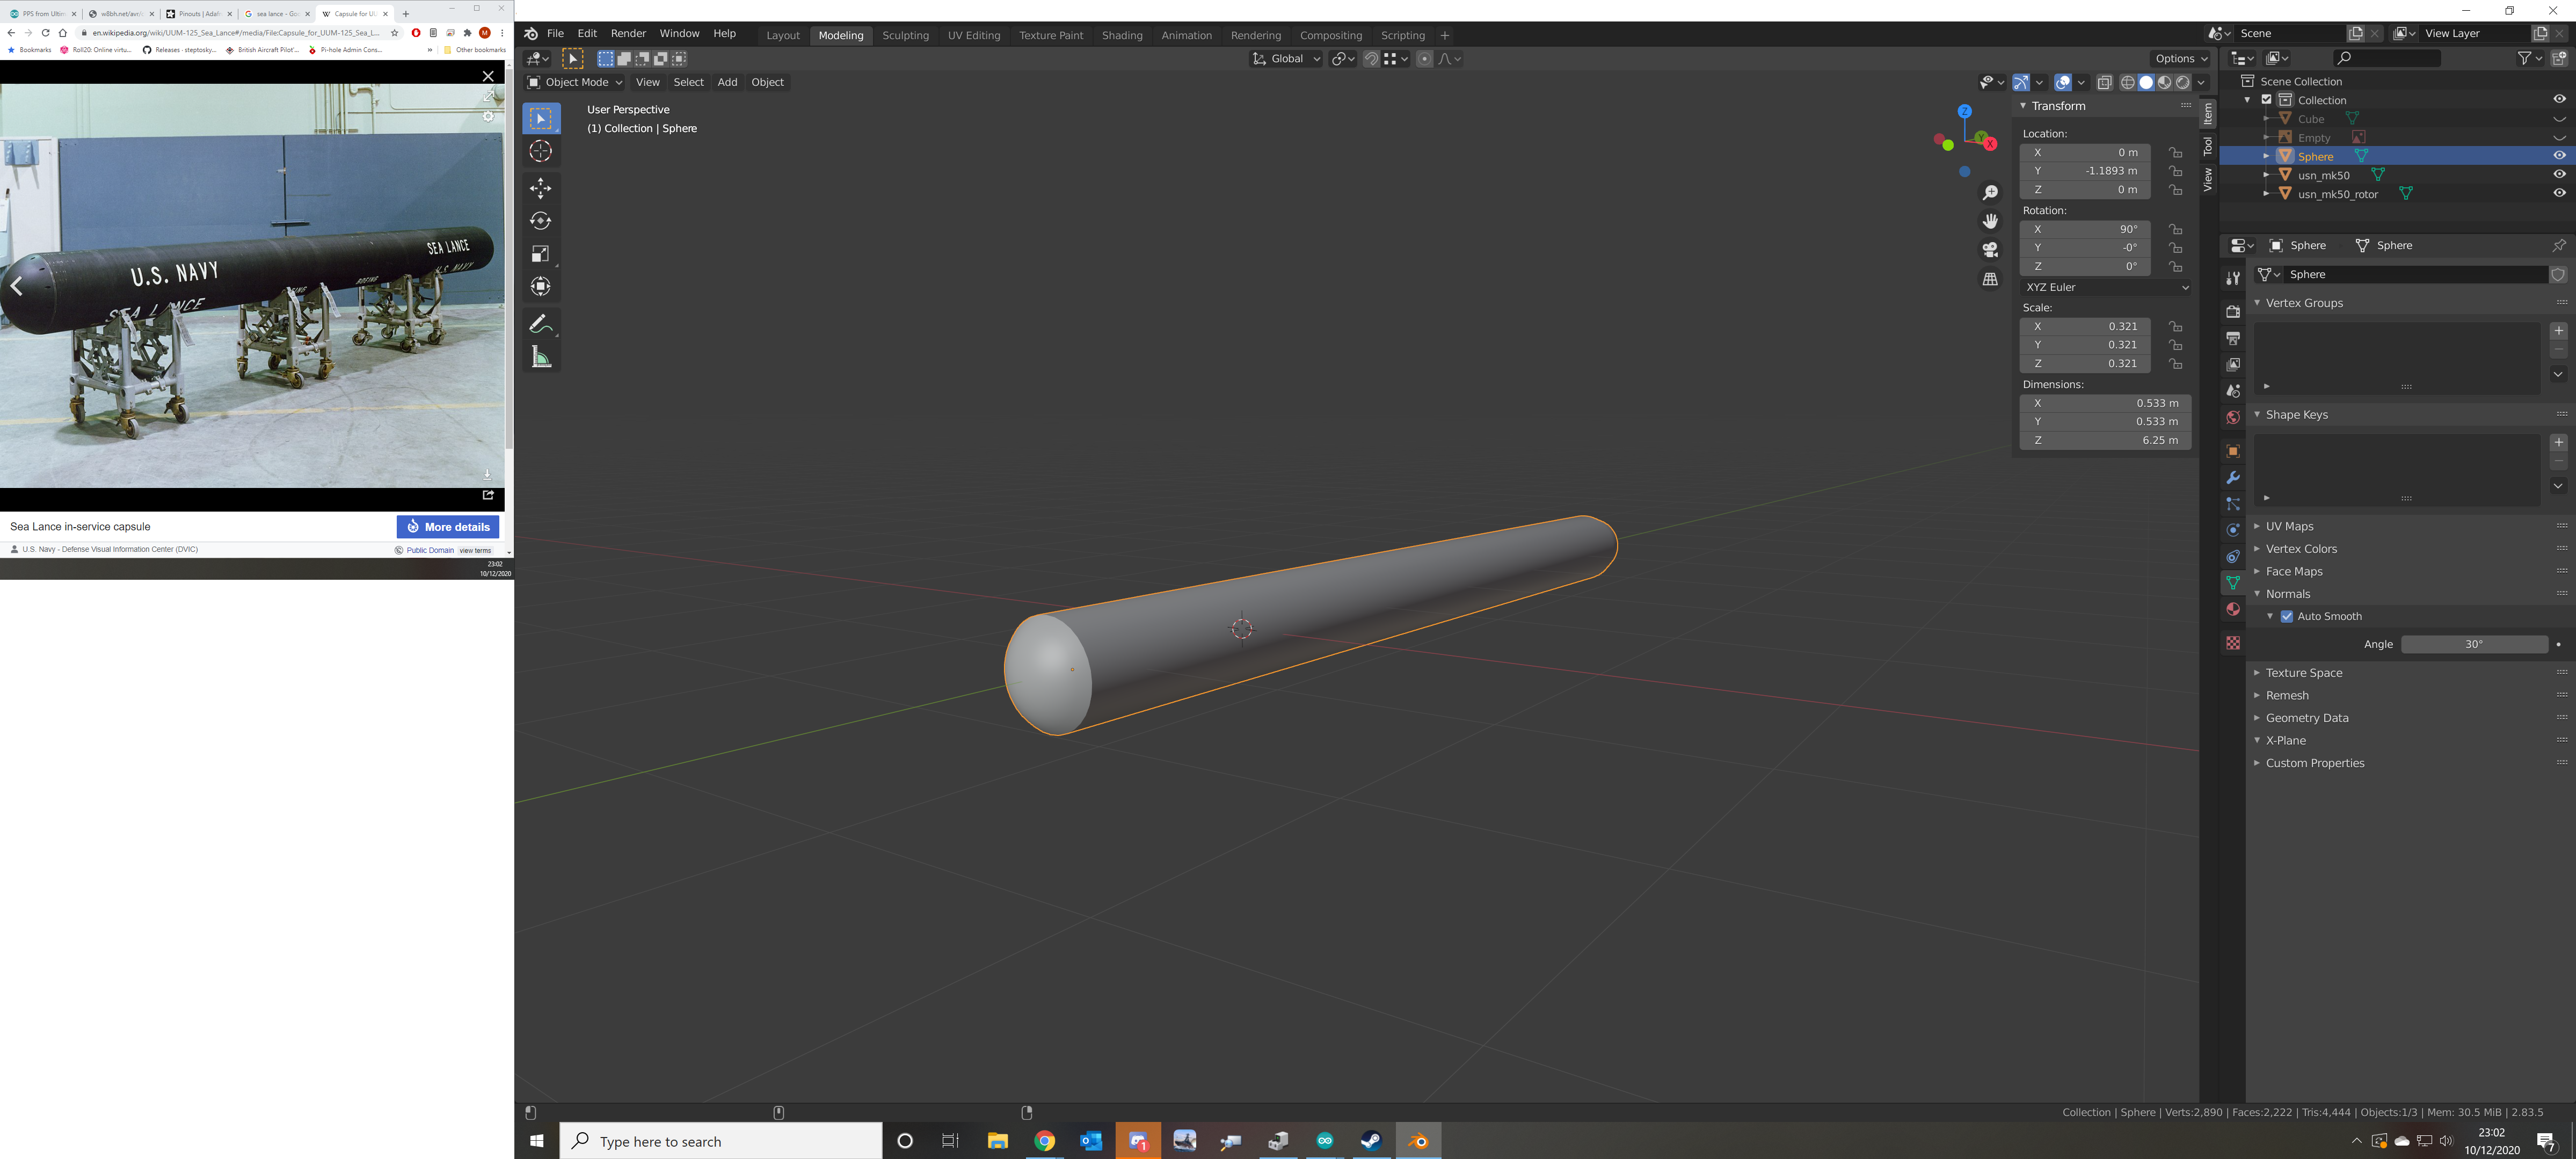This screenshot has width=2576, height=1159.
Task: Uncheck the Collection exclude checkbox
Action: (2267, 100)
